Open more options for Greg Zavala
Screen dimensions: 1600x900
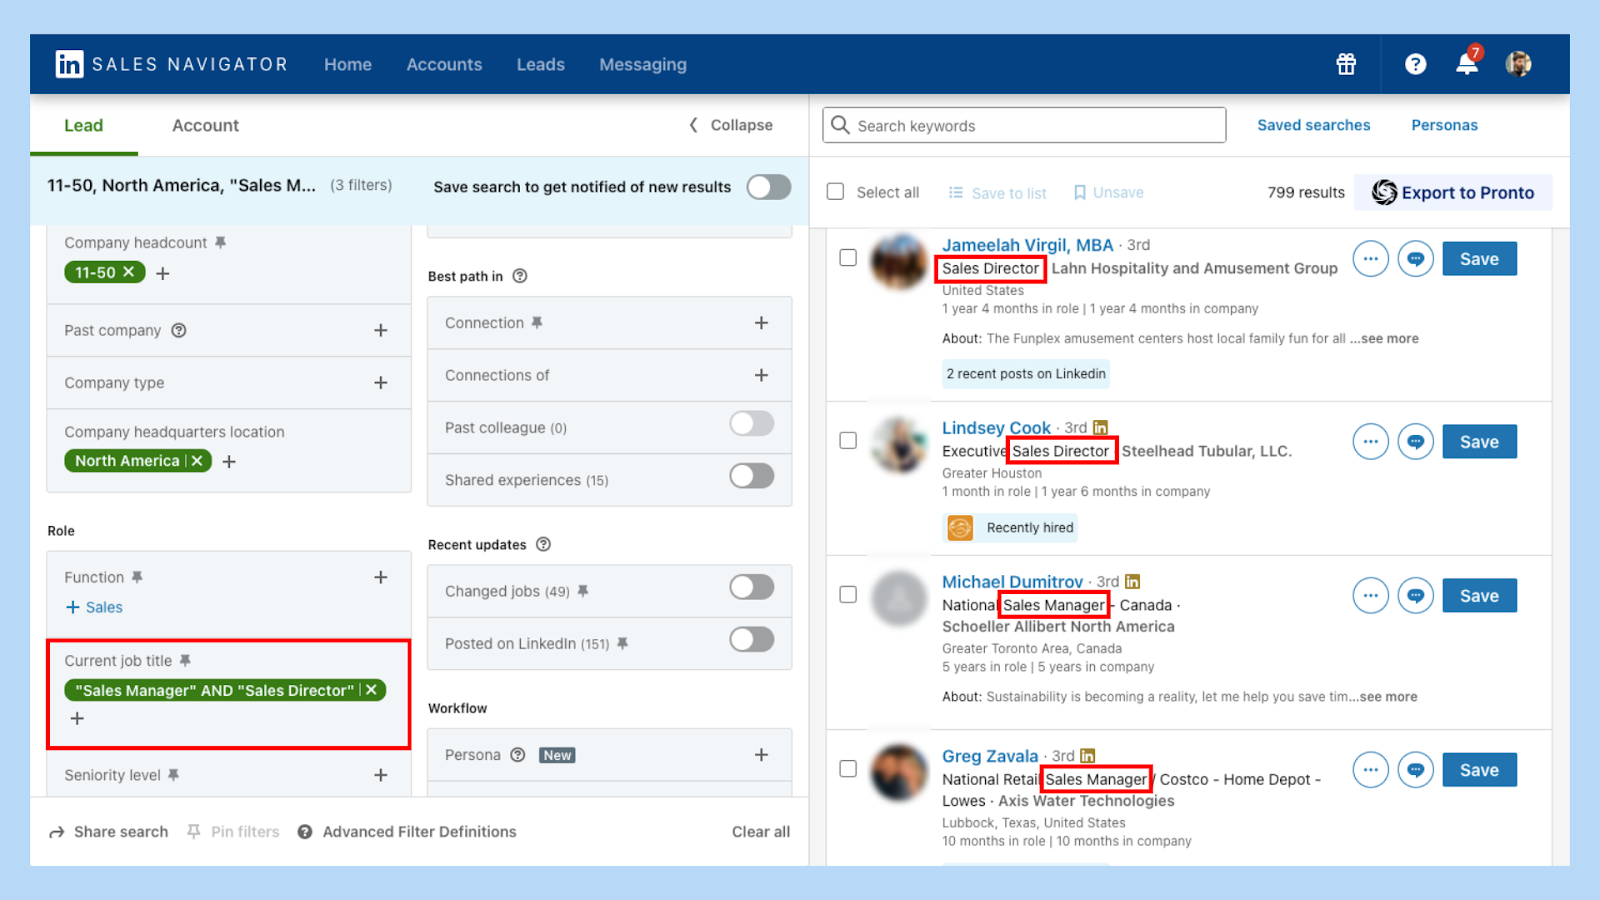pyautogui.click(x=1371, y=770)
